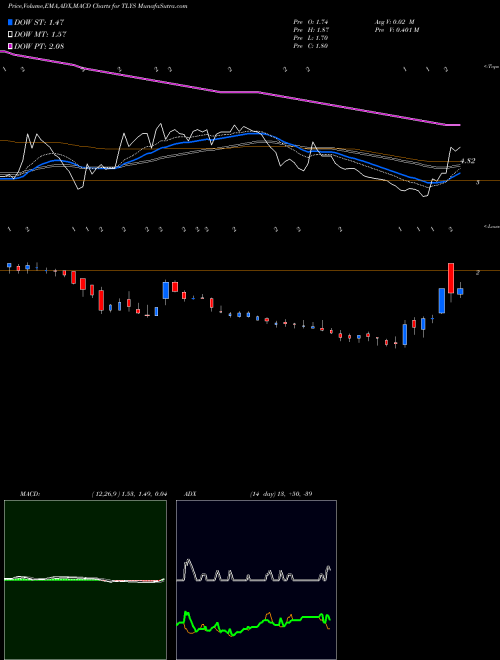Click the '<Lows' marker label
The width and height of the screenshot is (500, 660).
tap(491, 226)
